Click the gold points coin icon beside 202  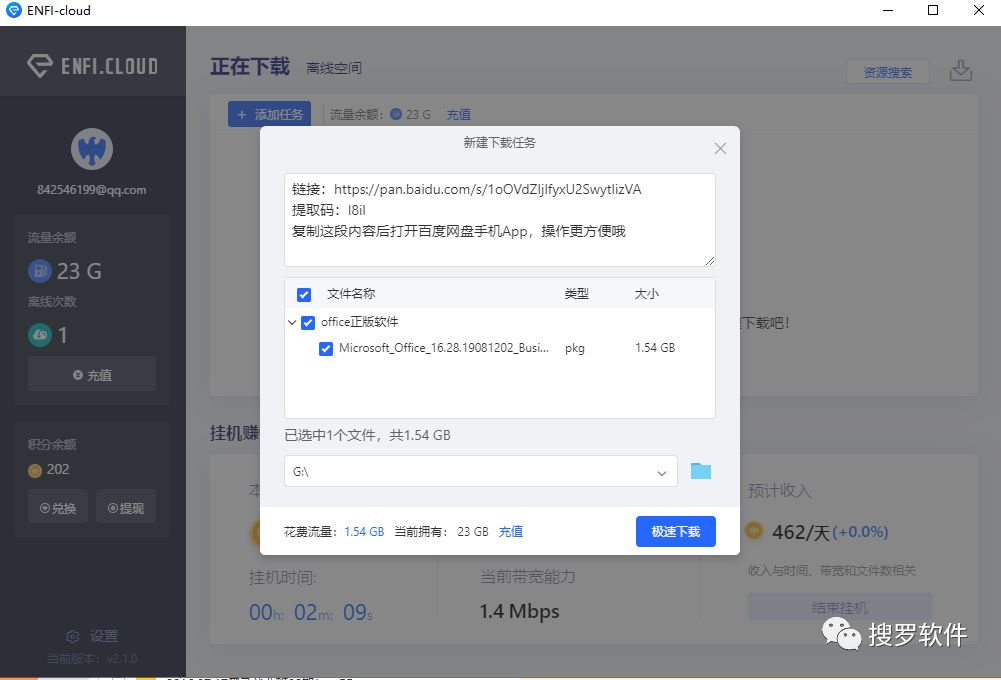35,471
